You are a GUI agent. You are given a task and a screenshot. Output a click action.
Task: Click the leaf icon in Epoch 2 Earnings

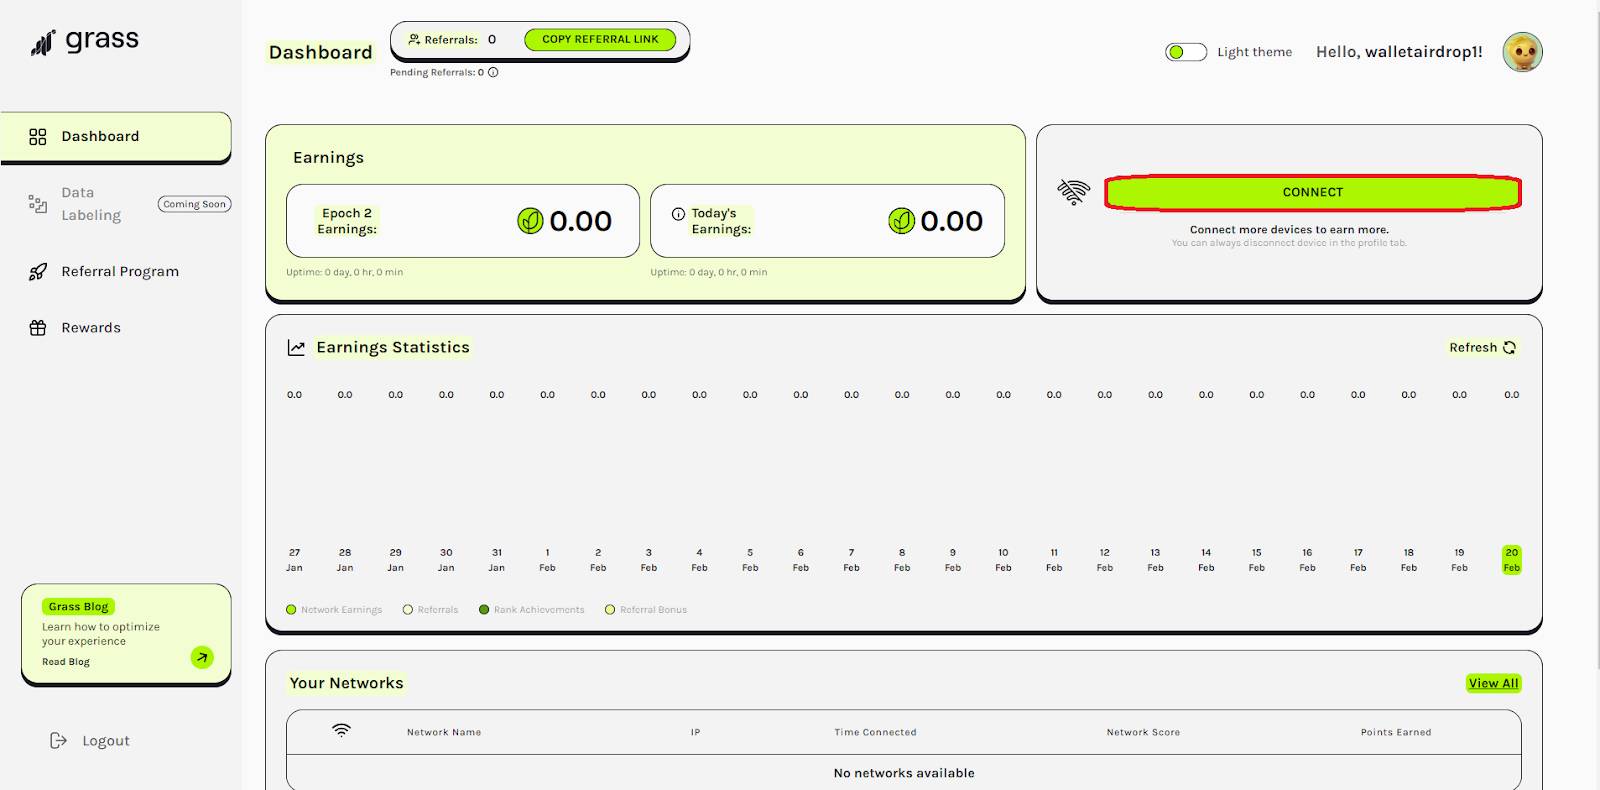click(x=530, y=221)
